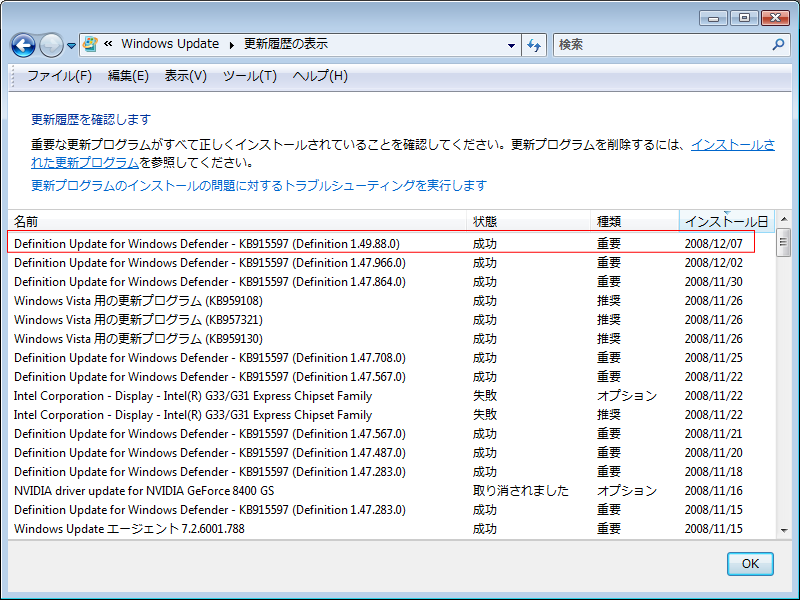Screen dimensions: 800x600
Task: Click 失敗 status of Intel オプション row
Action: [x=485, y=396]
